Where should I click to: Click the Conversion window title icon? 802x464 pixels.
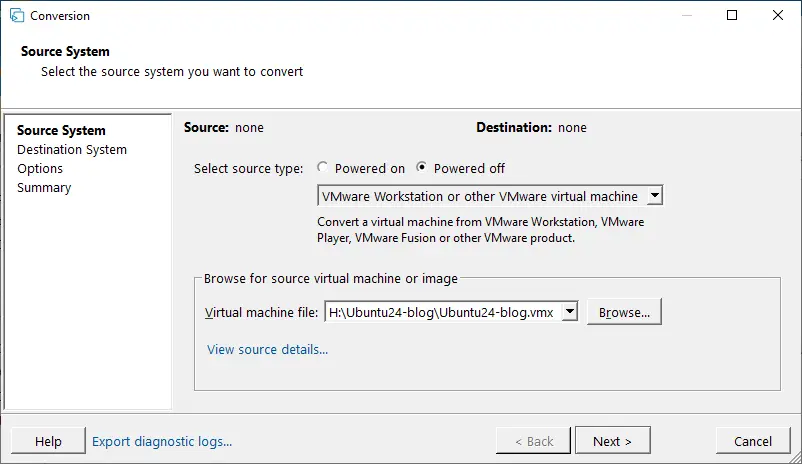(17, 15)
